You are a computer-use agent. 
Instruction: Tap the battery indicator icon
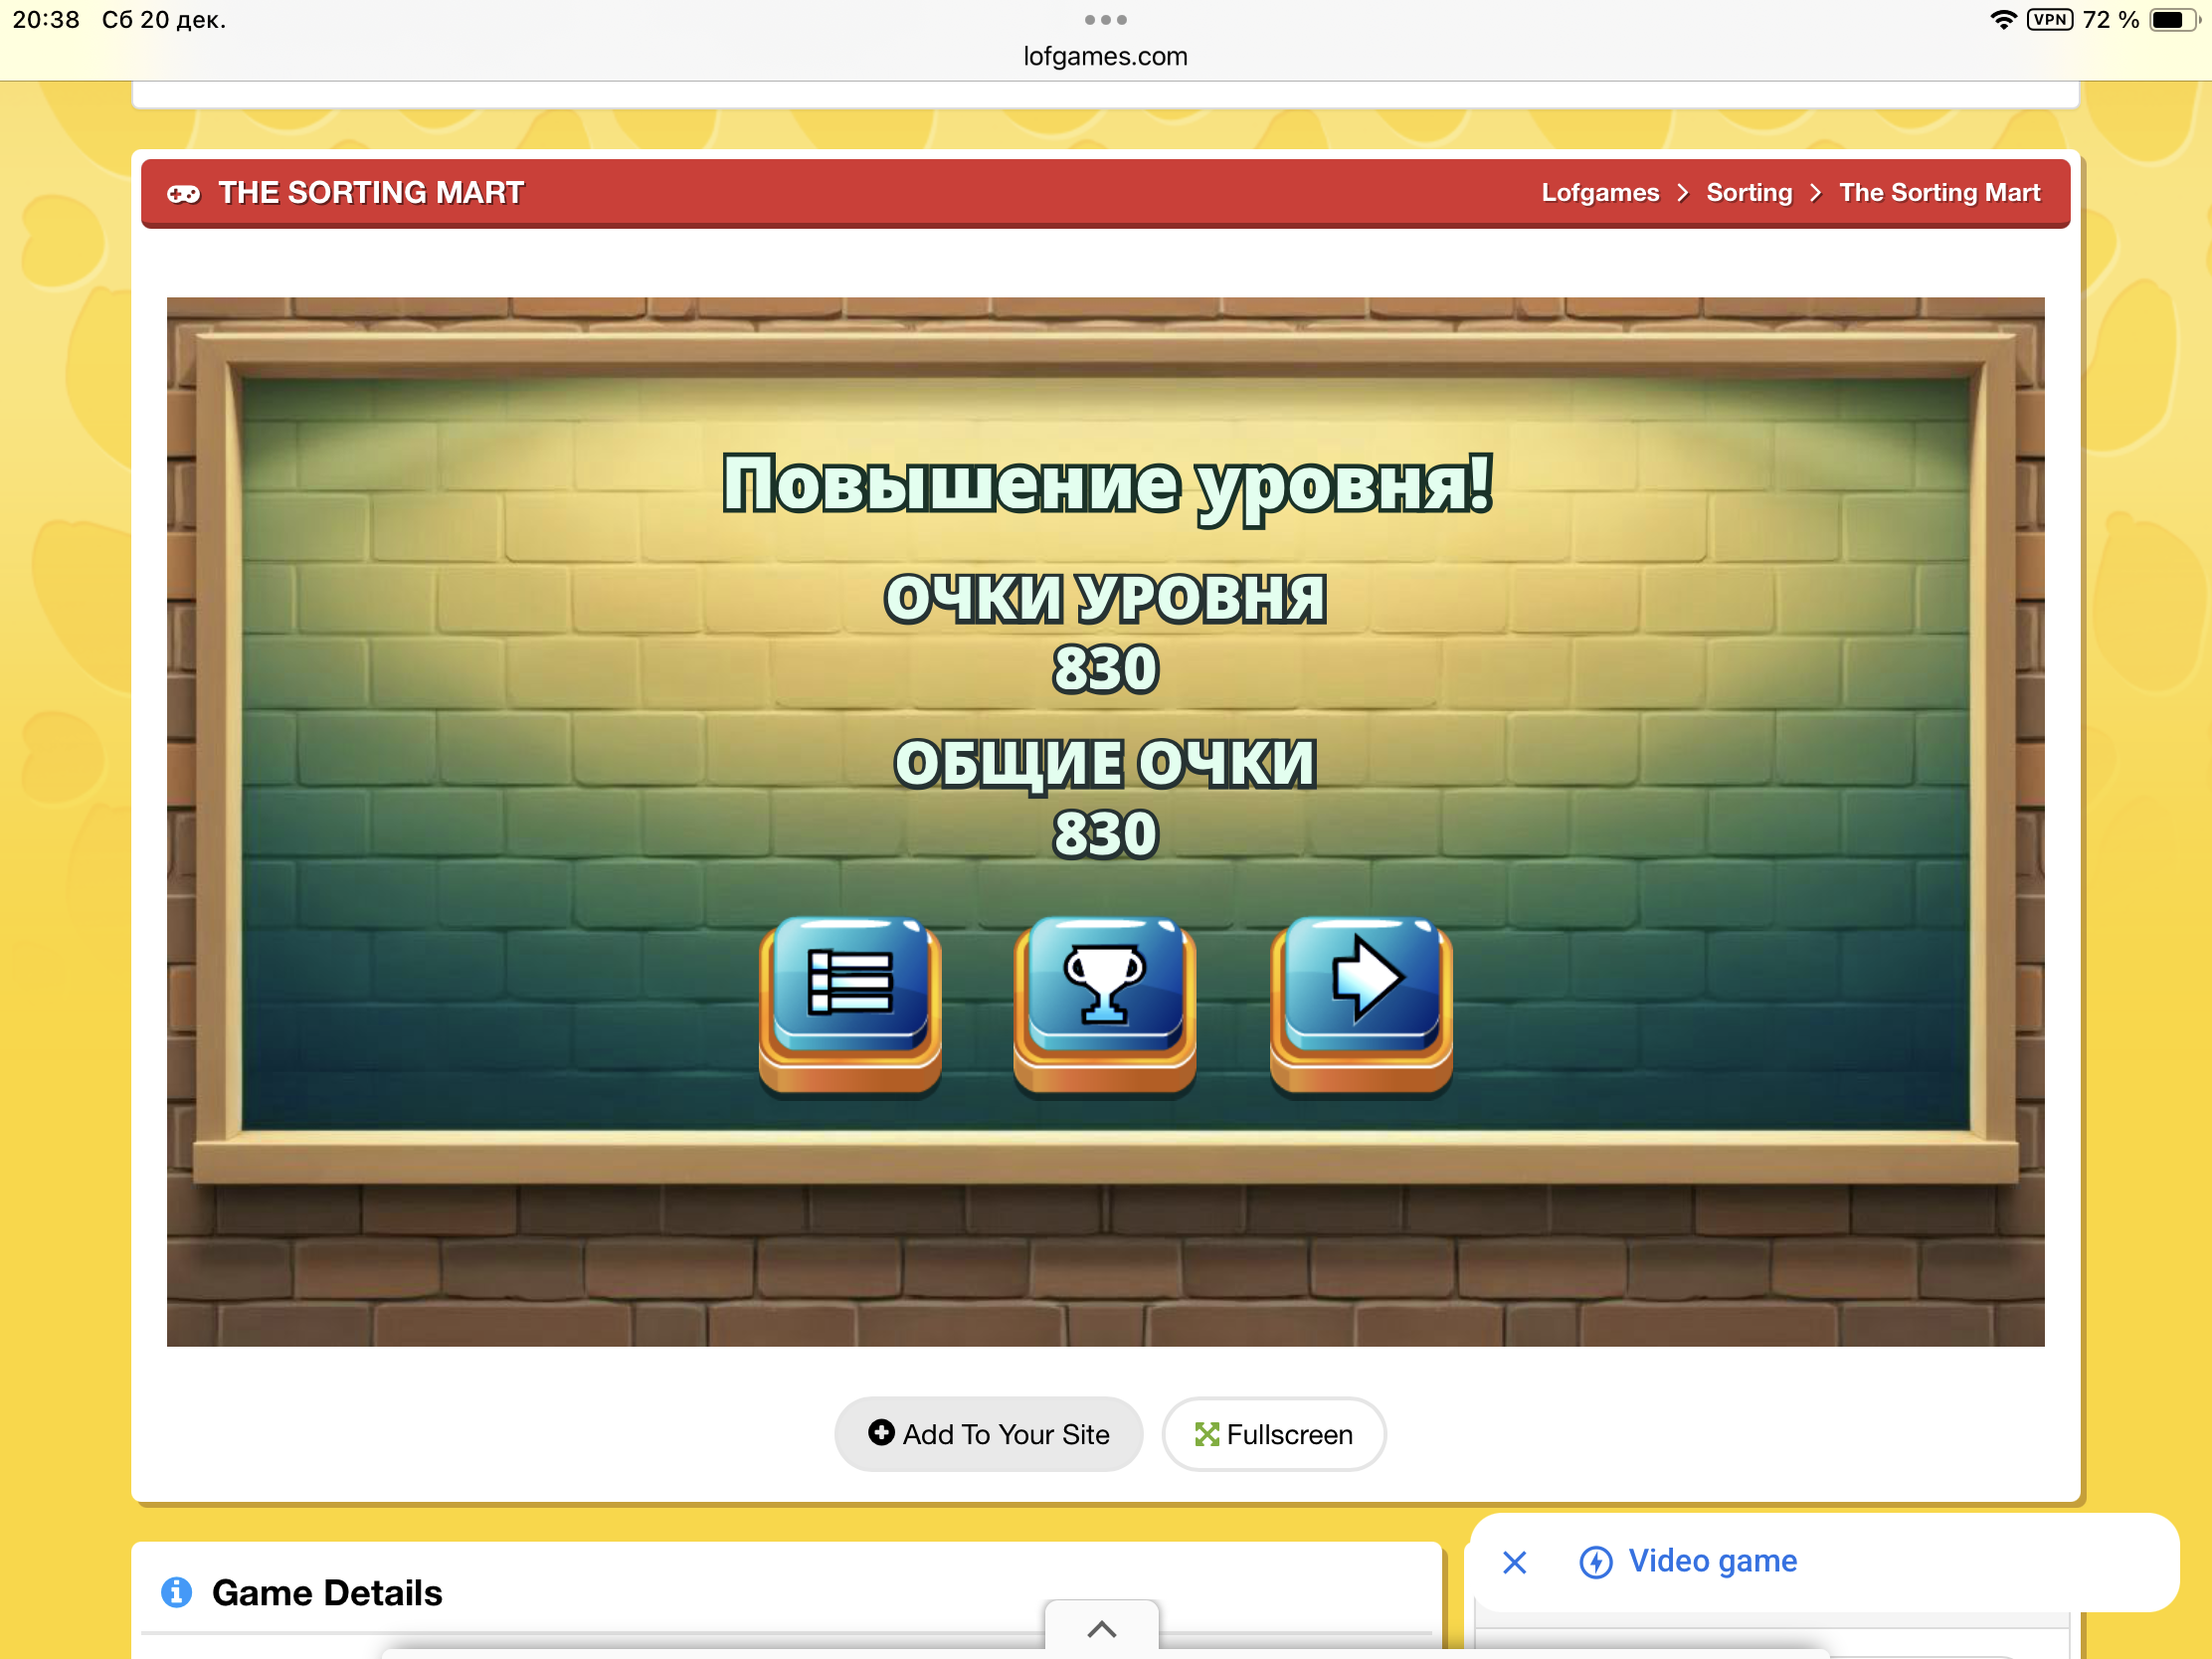point(2174,20)
